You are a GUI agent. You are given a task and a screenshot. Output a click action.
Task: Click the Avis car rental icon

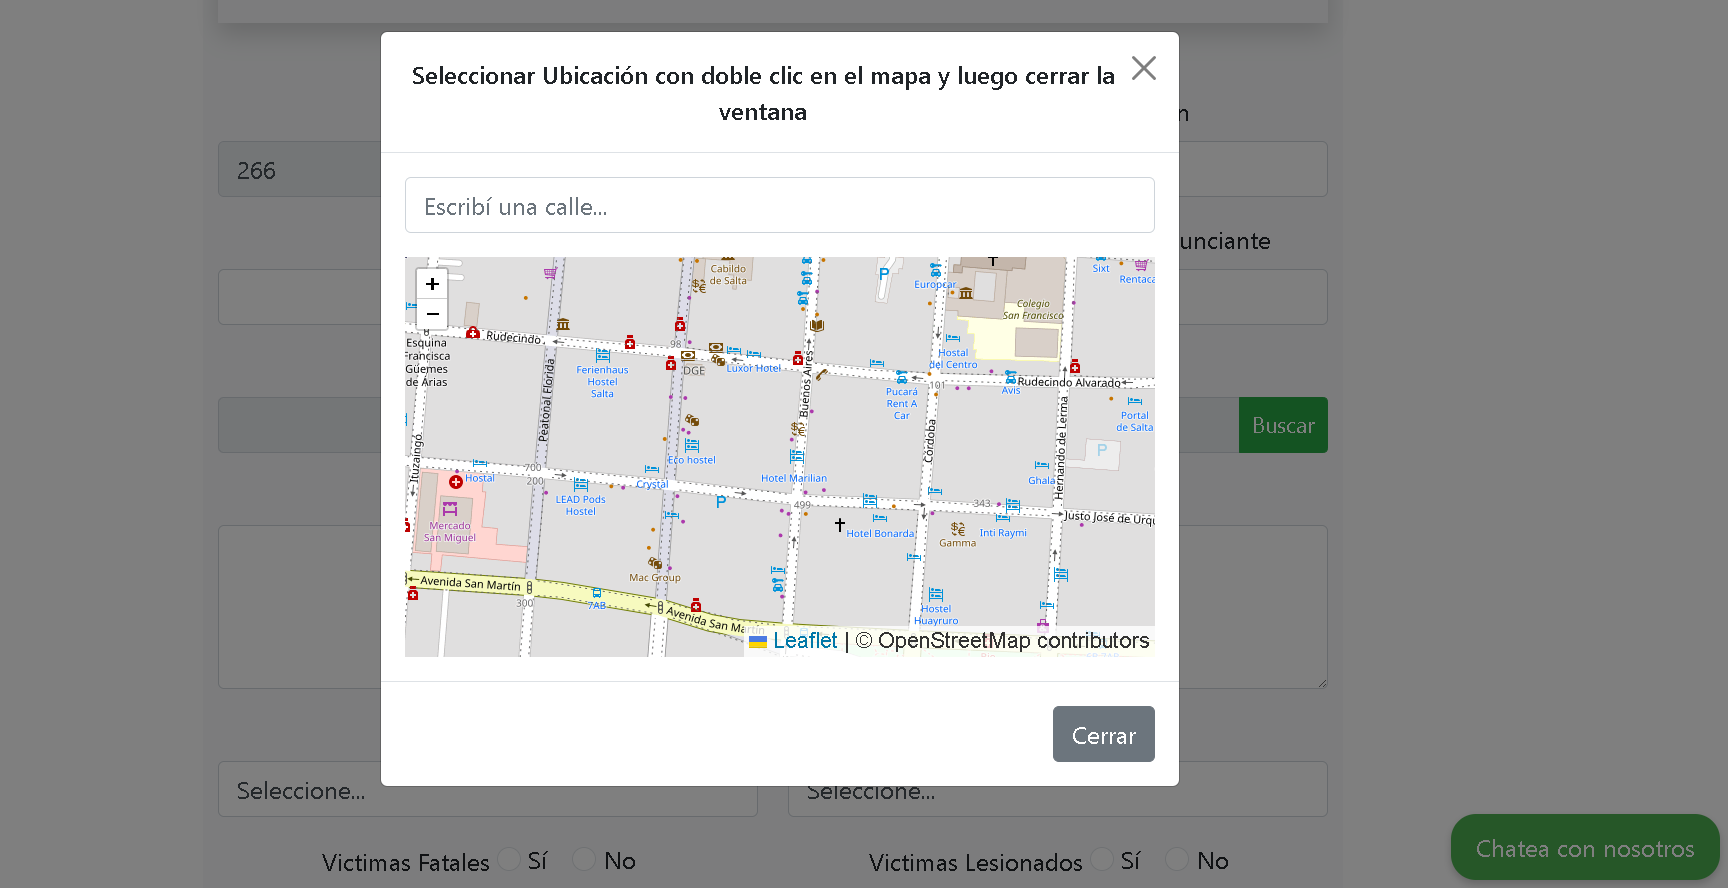[1011, 378]
